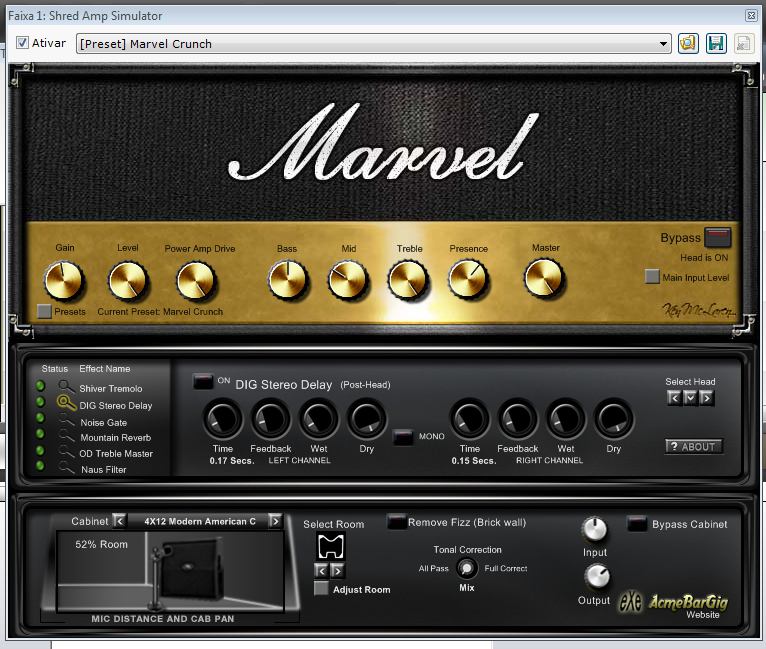Click the Power Amp Drive knob
The image size is (766, 649).
(x=195, y=280)
